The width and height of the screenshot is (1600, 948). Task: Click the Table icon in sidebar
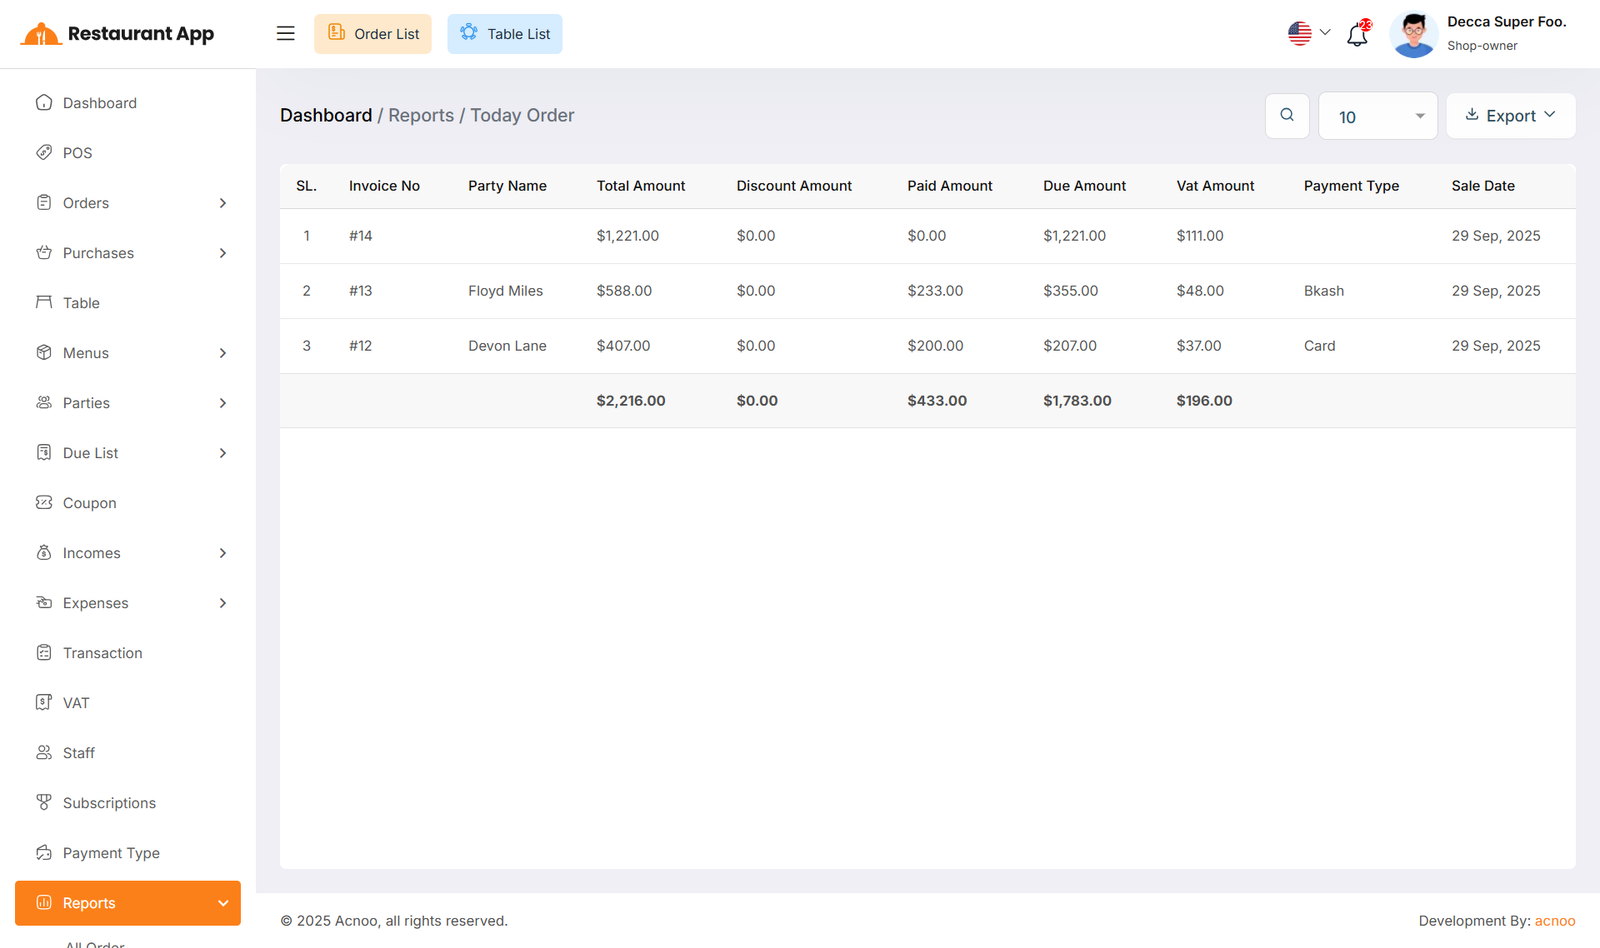pos(44,302)
